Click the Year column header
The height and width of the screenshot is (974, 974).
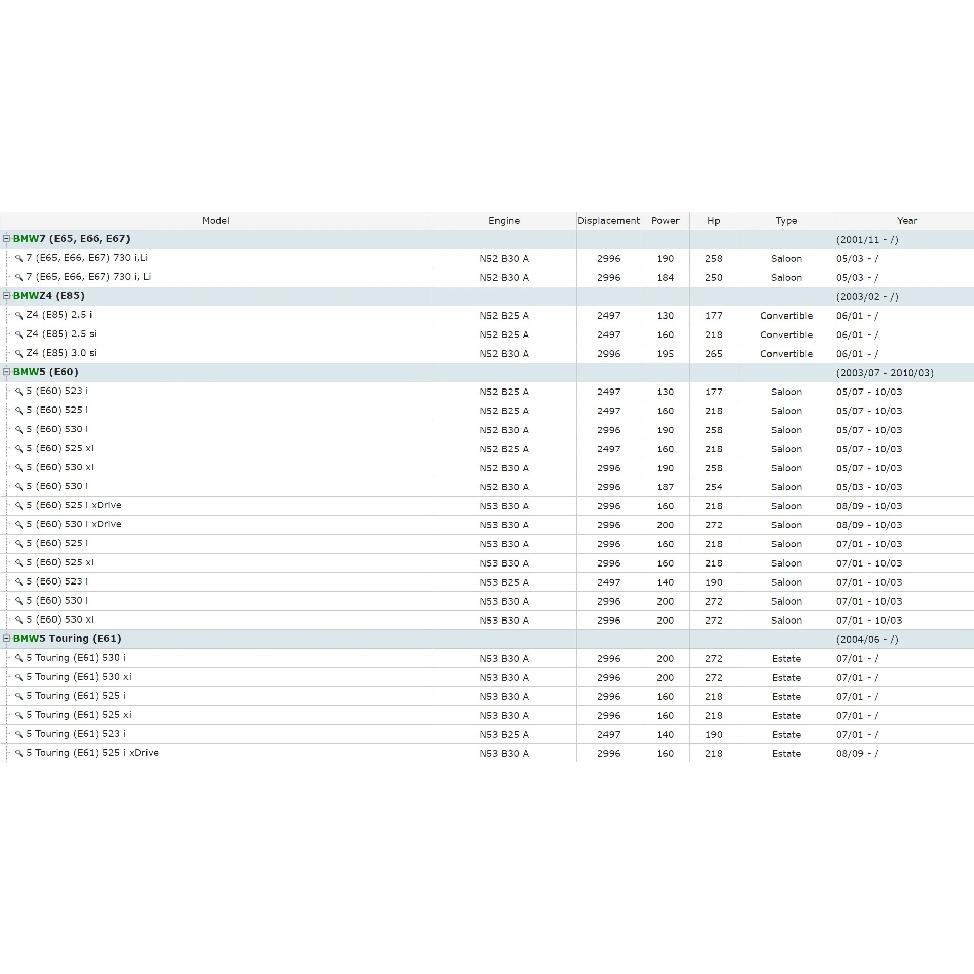pos(907,221)
